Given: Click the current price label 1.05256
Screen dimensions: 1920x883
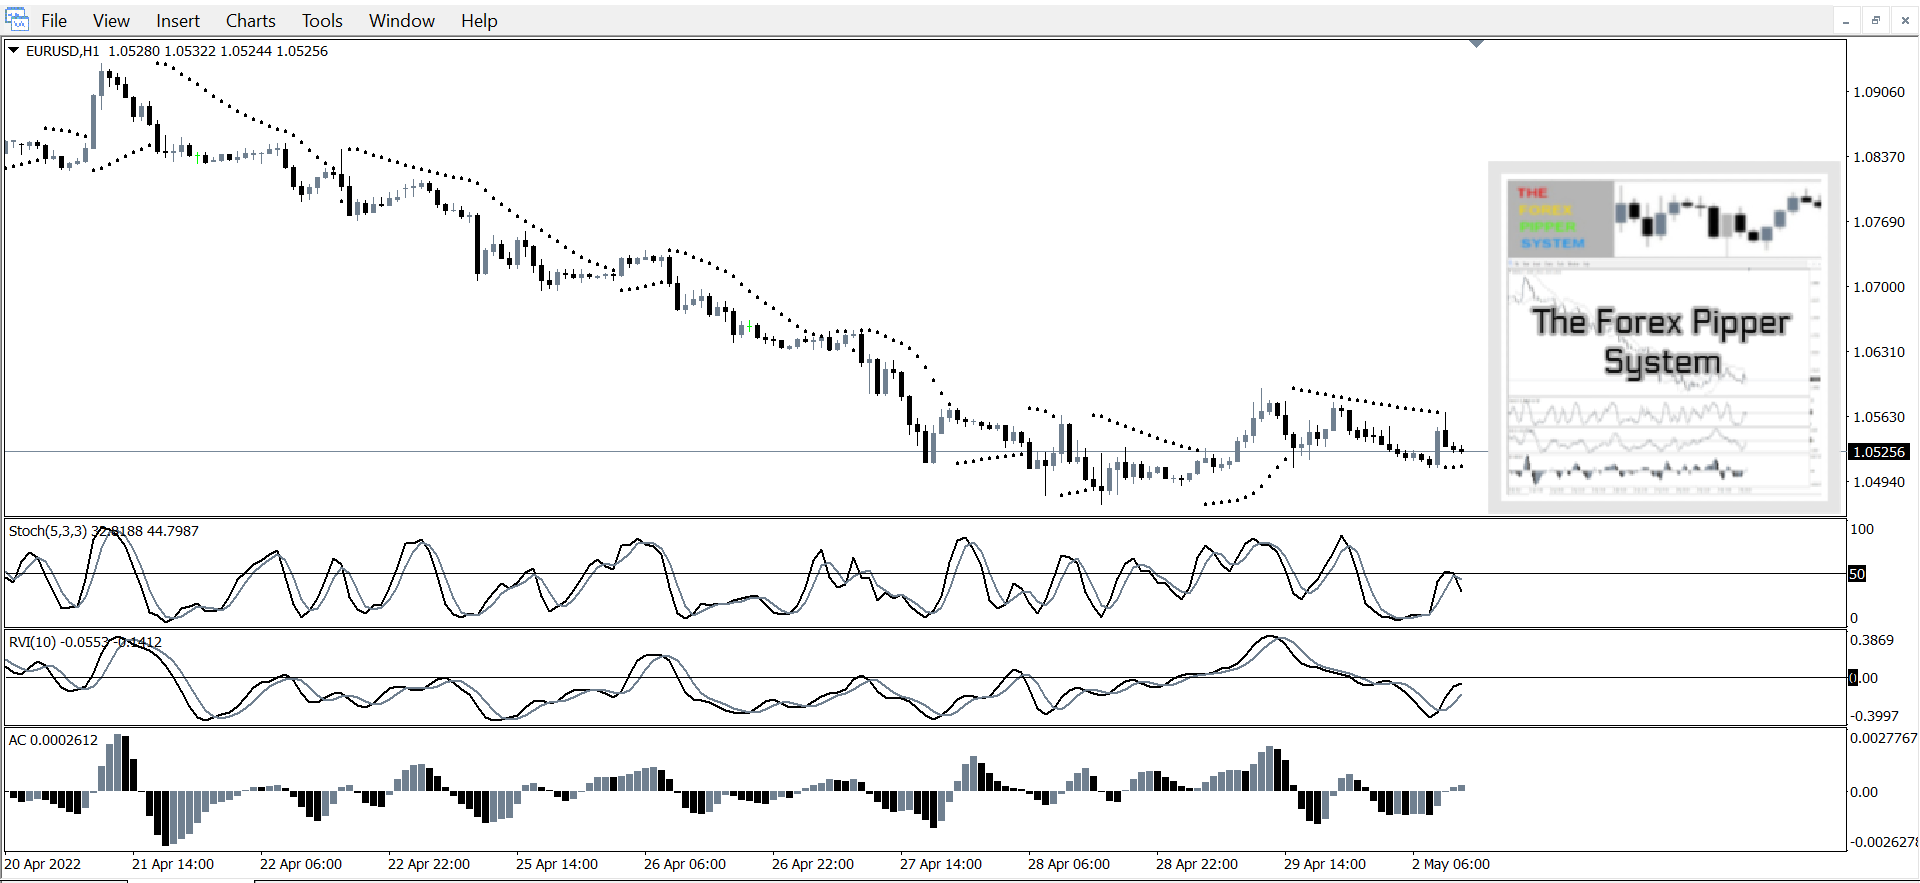Looking at the screenshot, I should pos(1879,452).
